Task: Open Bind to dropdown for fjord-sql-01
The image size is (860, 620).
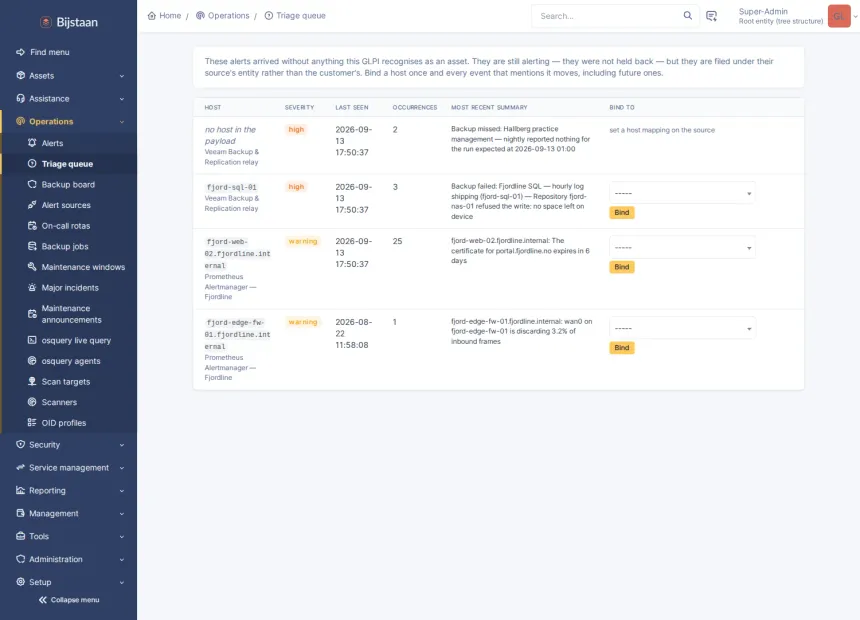Action: (682, 193)
